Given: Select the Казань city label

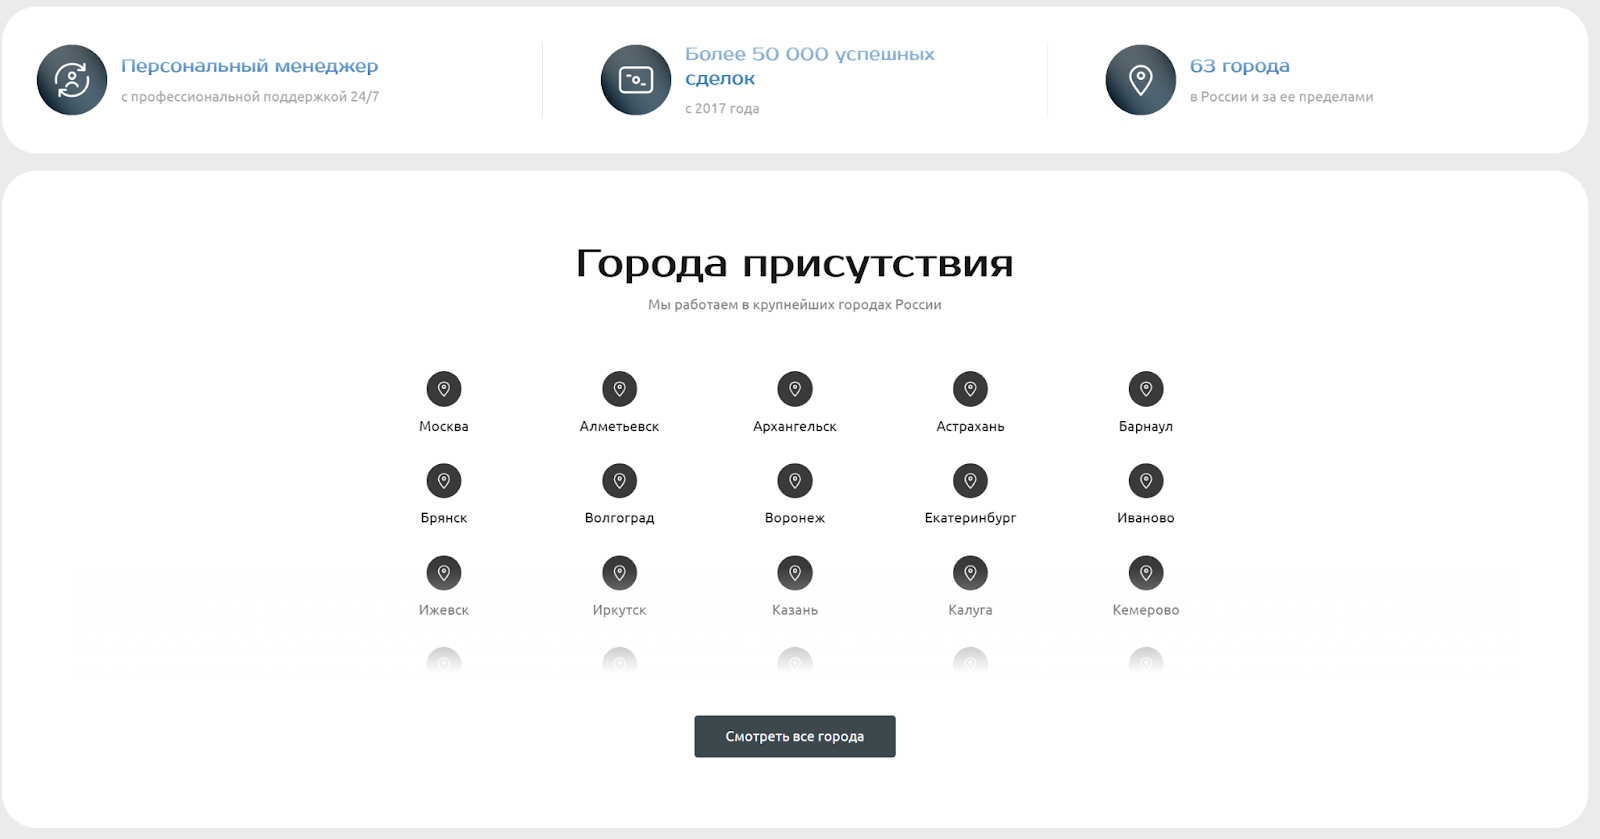Looking at the screenshot, I should pyautogui.click(x=795, y=610).
